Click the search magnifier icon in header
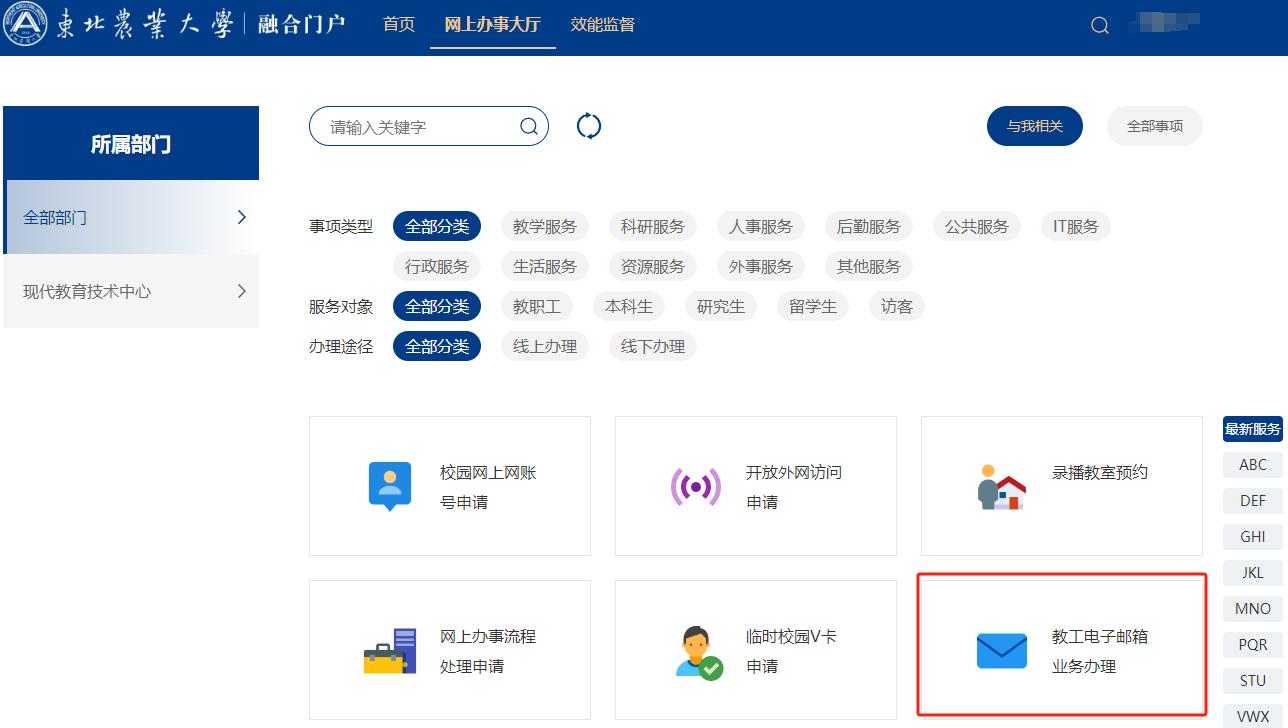 tap(1100, 26)
